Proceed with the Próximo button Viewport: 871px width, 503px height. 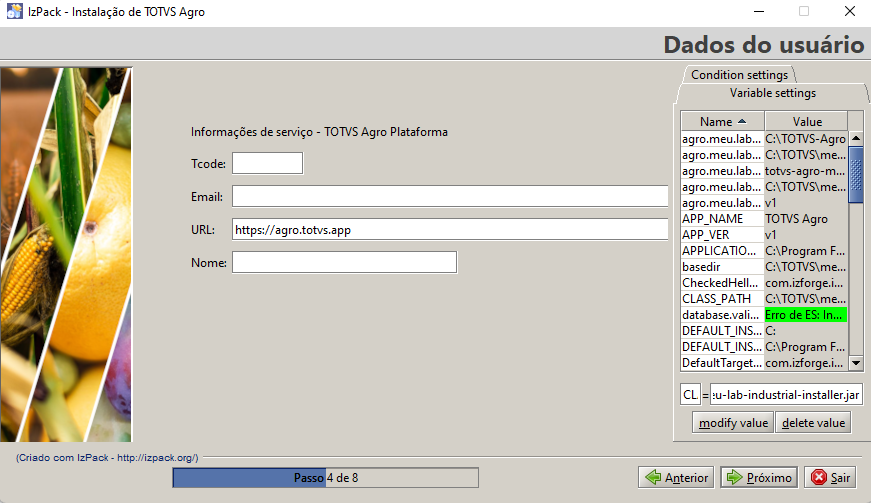click(759, 477)
